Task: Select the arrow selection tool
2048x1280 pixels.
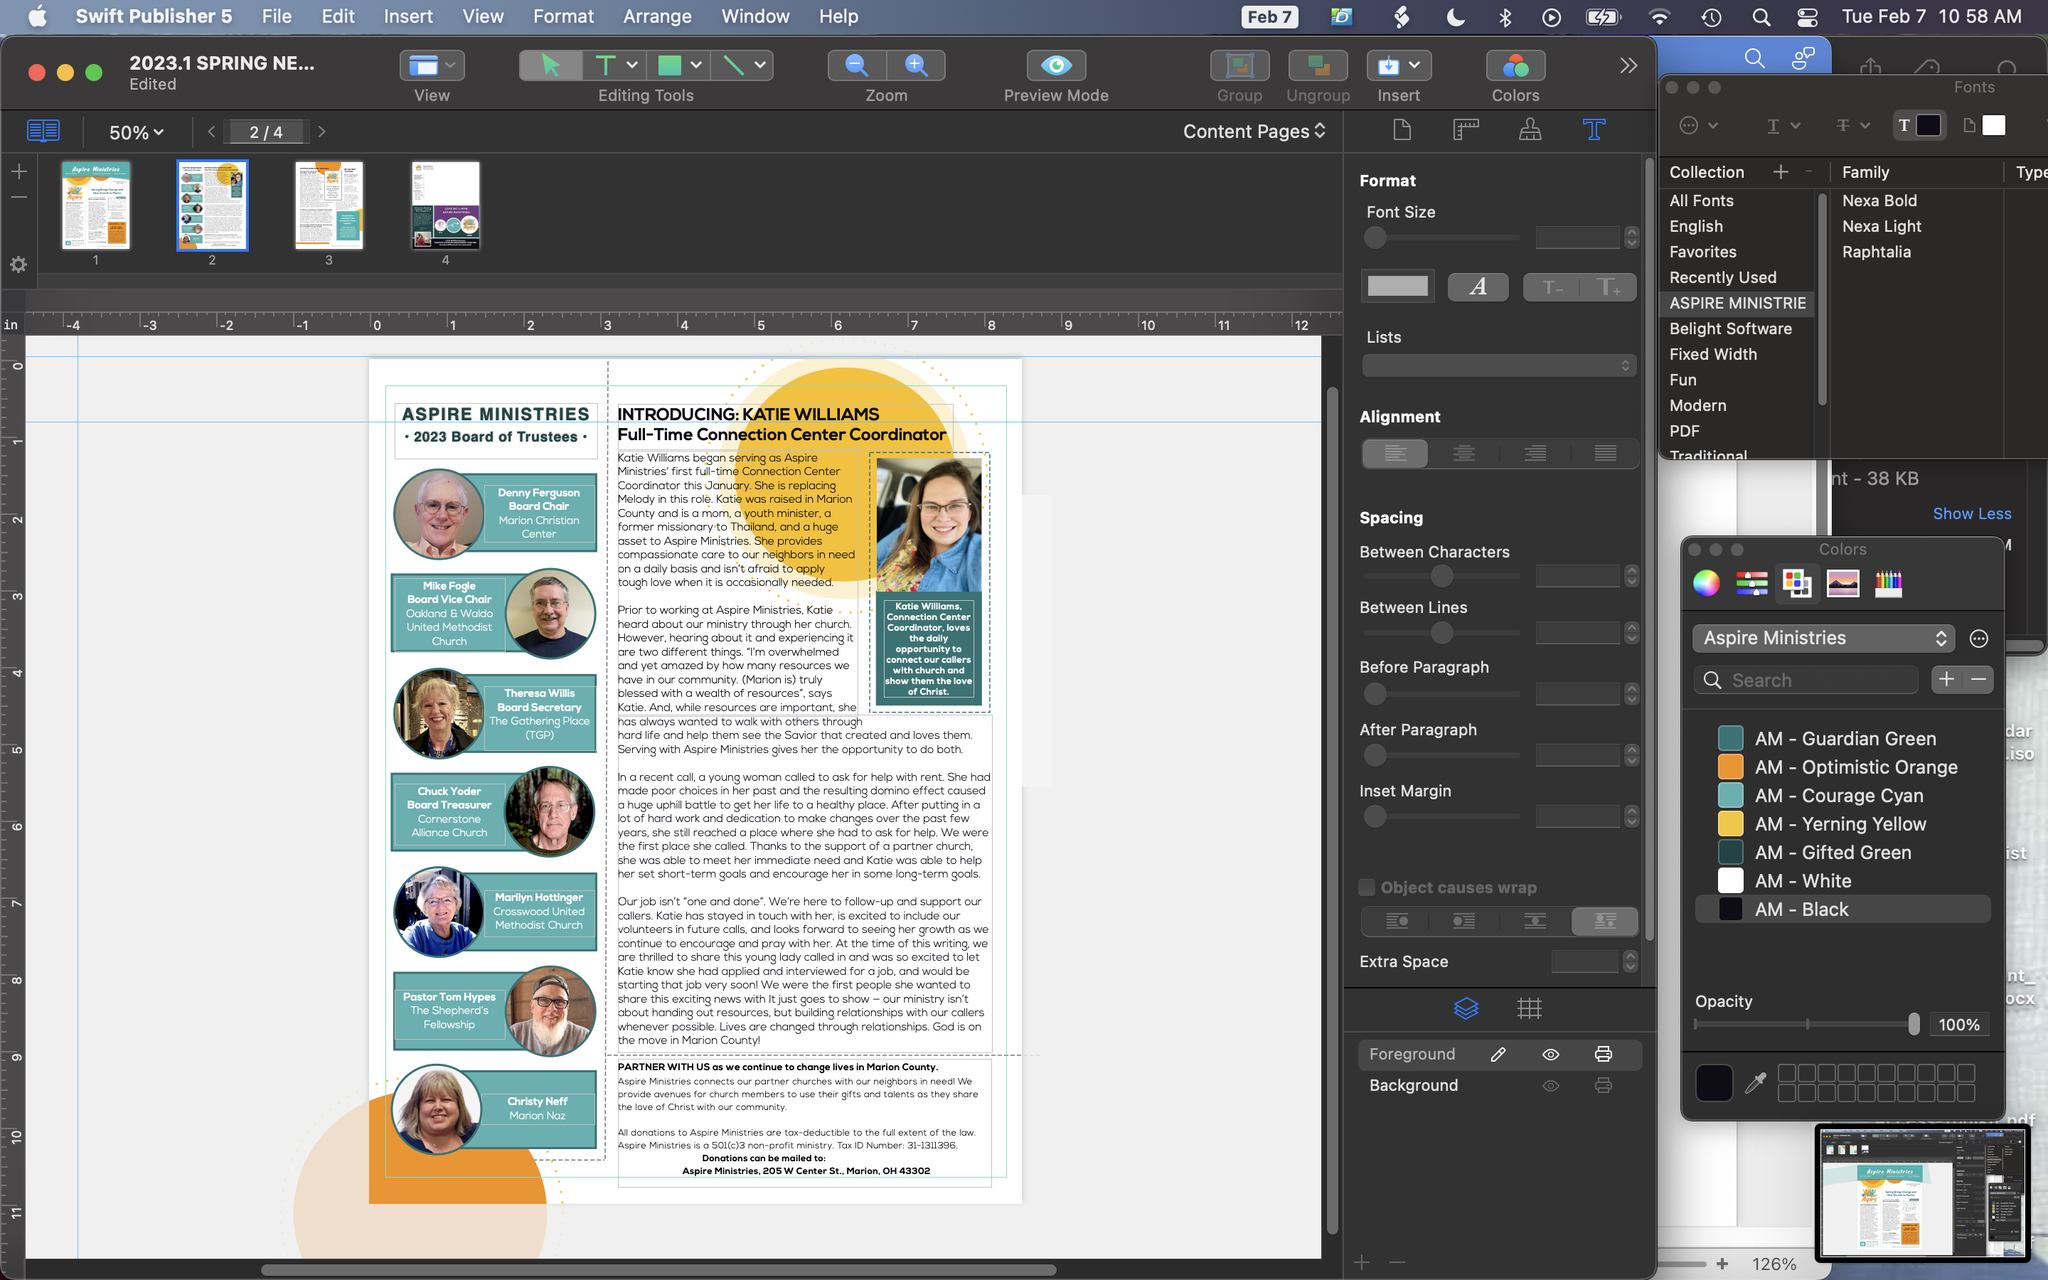Action: point(550,65)
